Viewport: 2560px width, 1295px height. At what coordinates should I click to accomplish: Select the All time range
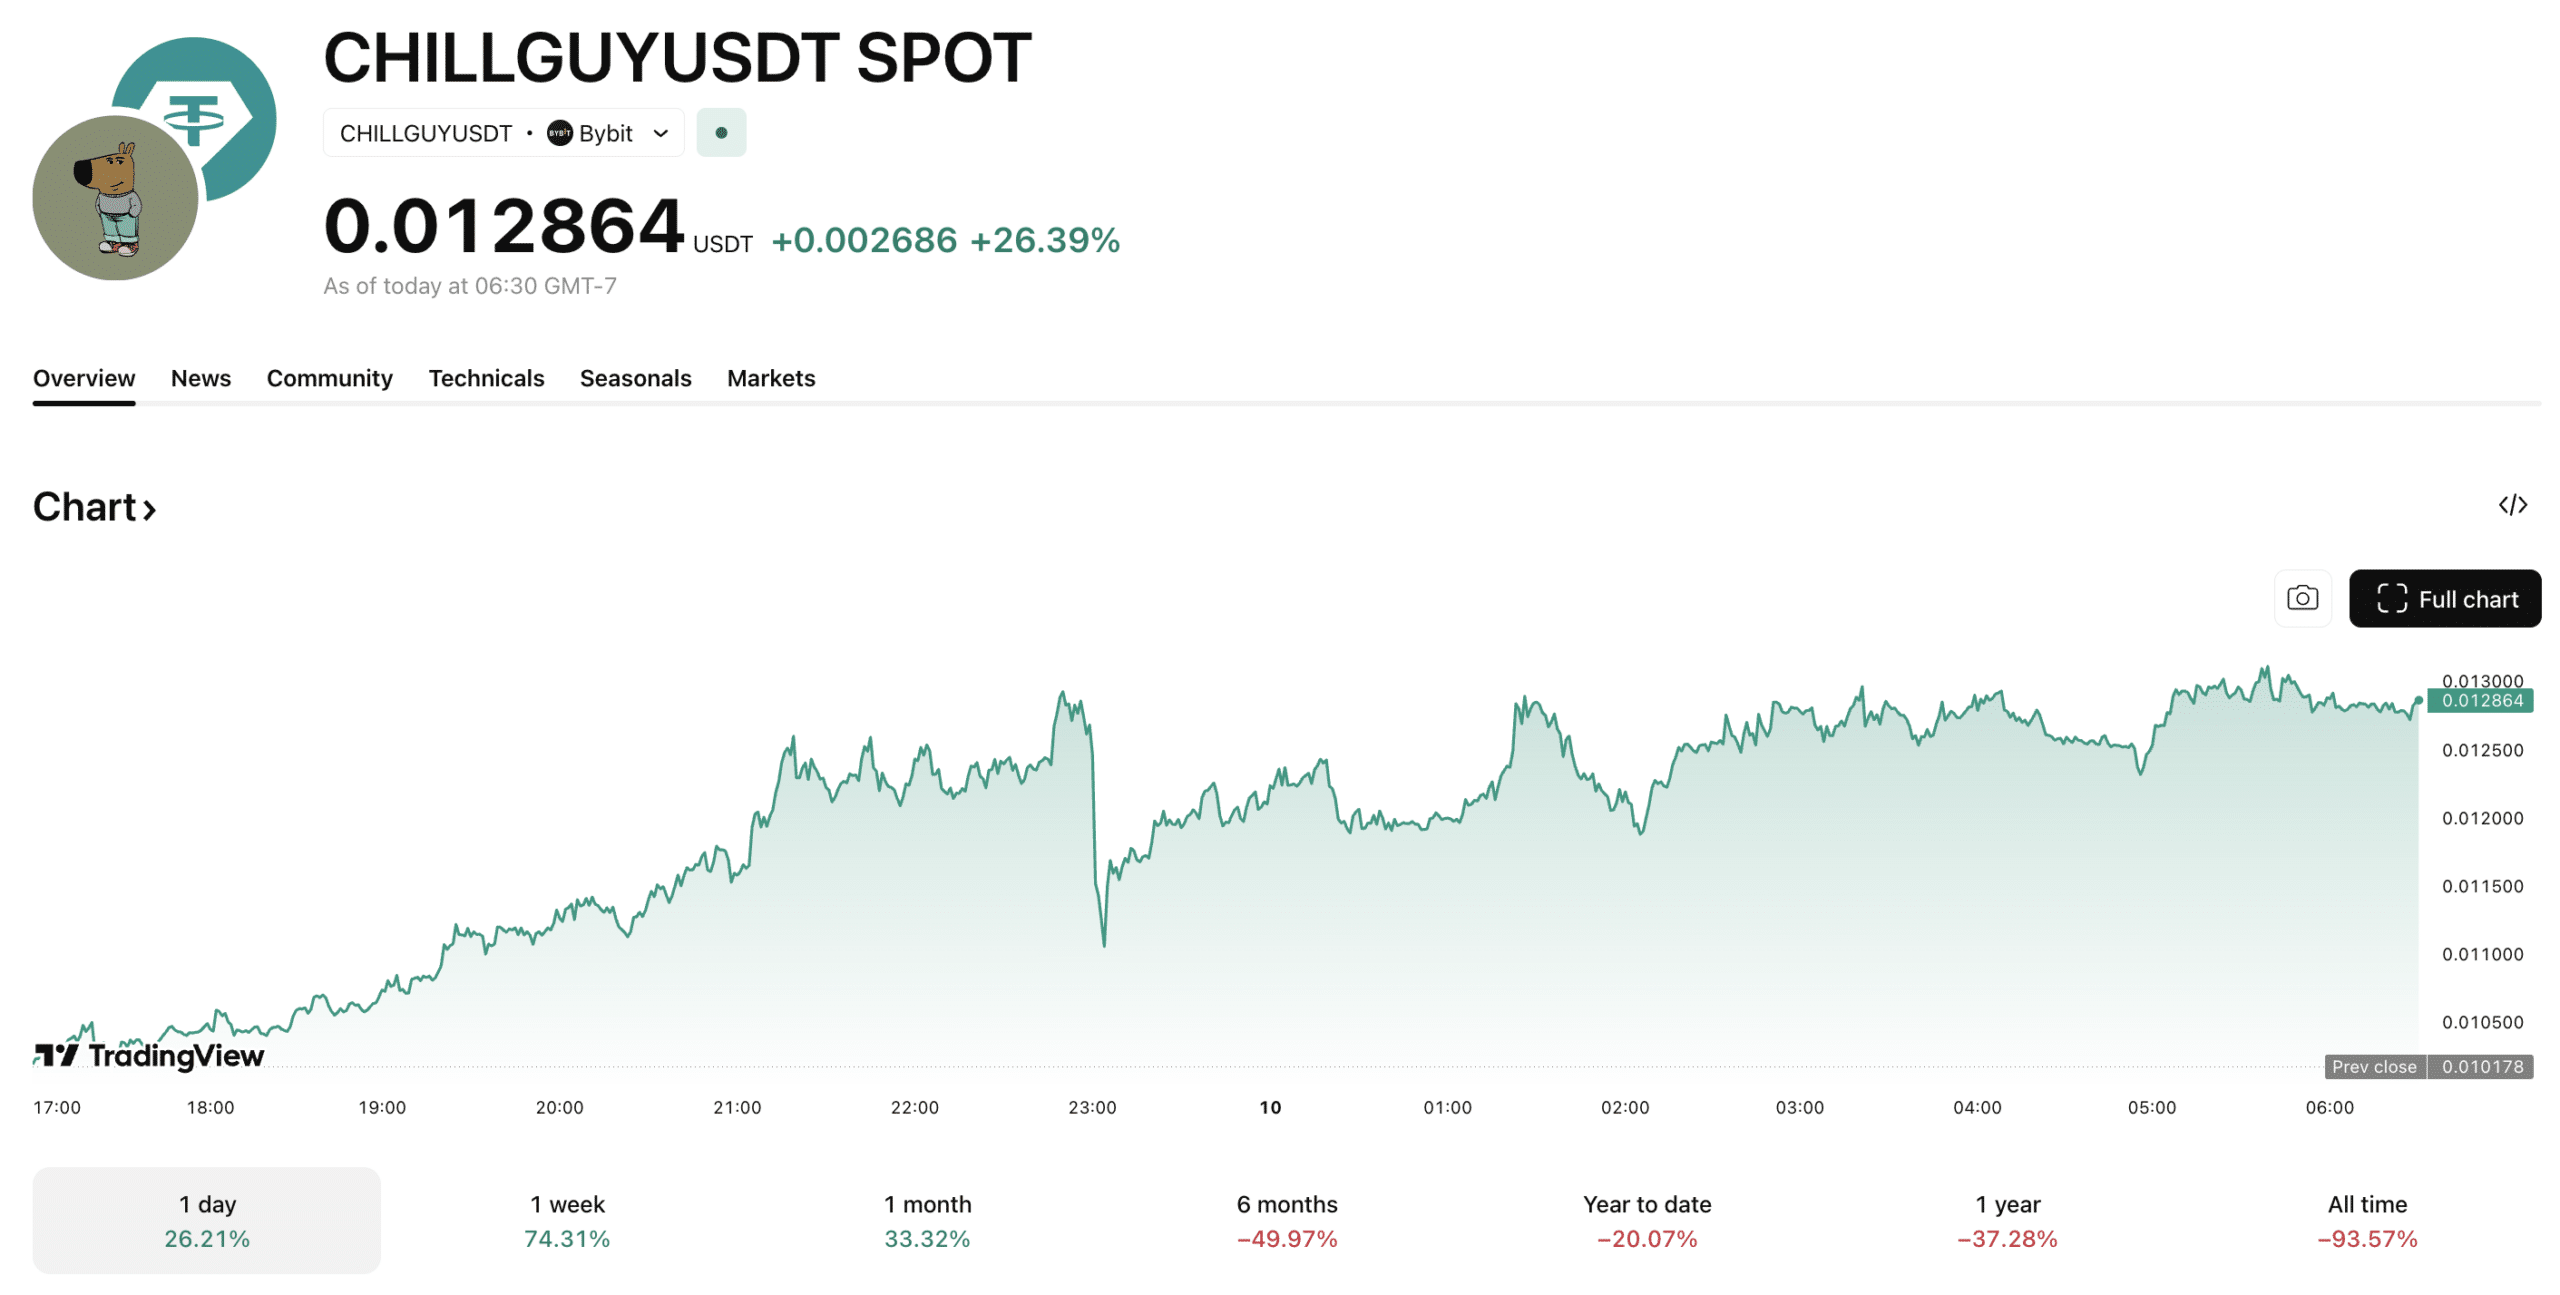[2367, 1220]
